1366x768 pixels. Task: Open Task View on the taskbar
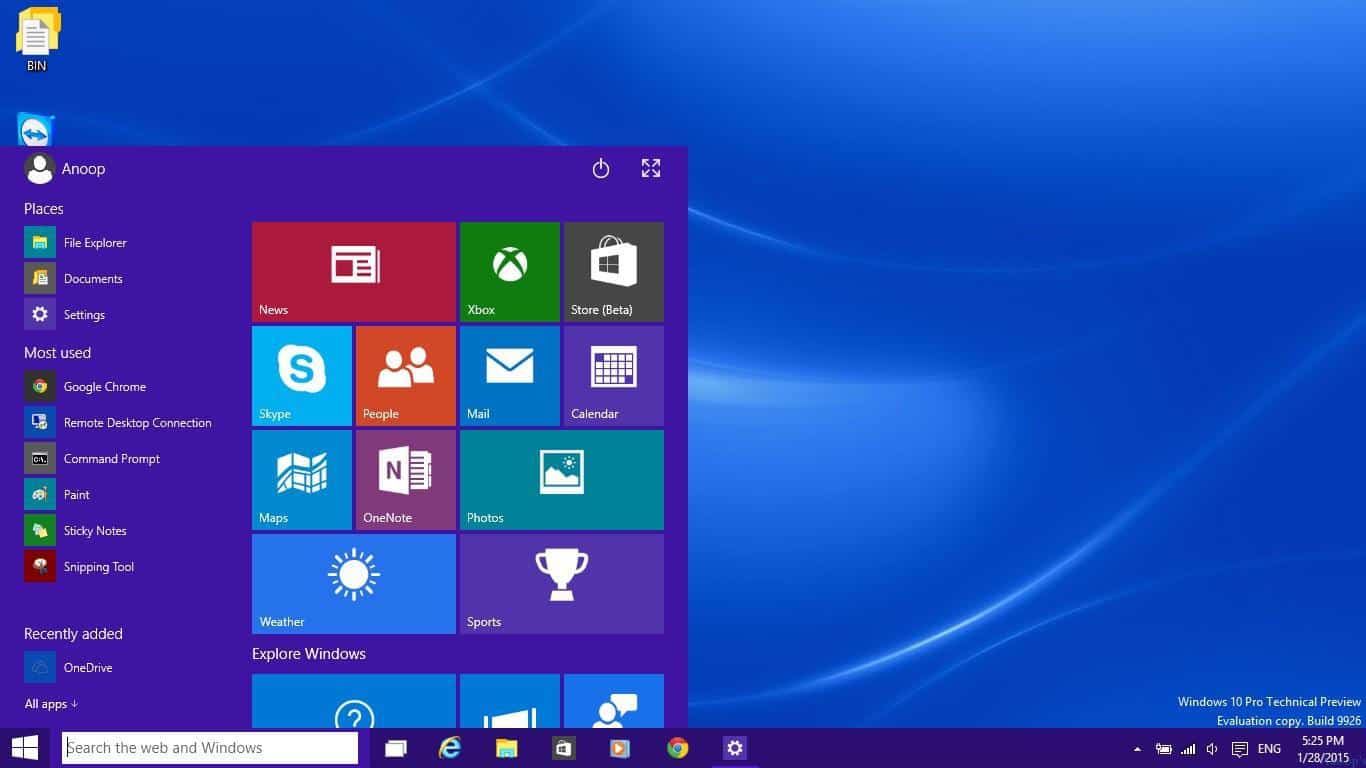click(396, 748)
